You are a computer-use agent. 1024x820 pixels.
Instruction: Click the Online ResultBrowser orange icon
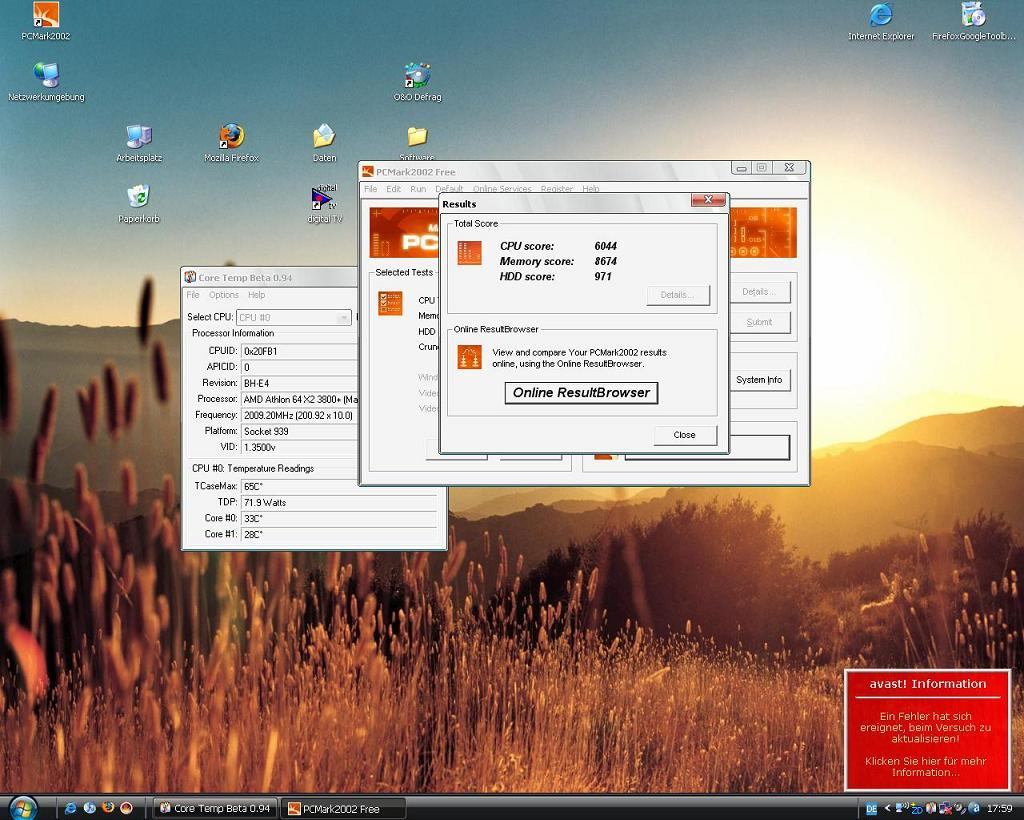coord(469,357)
